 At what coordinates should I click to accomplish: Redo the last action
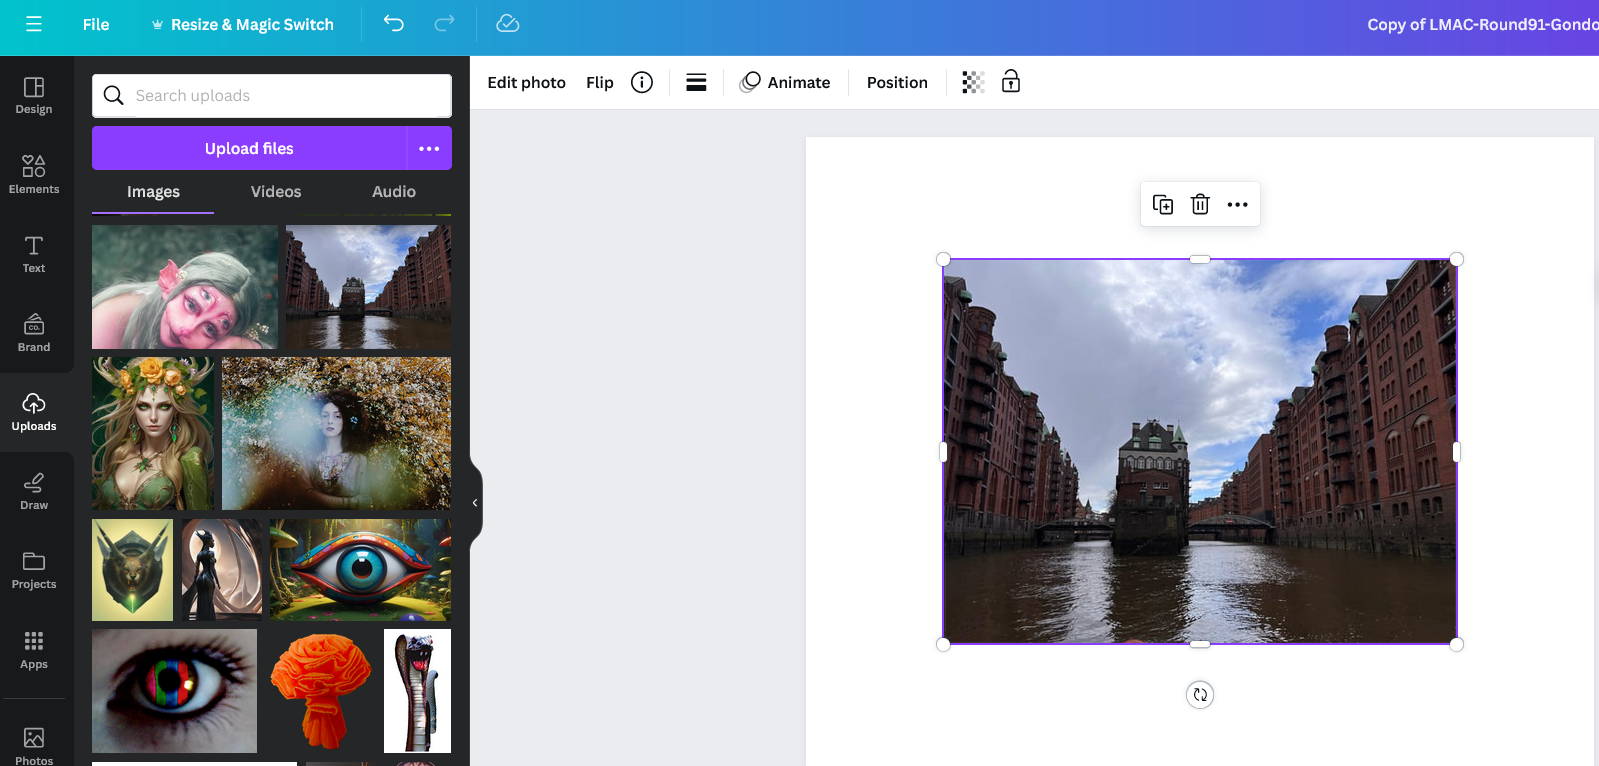point(444,23)
